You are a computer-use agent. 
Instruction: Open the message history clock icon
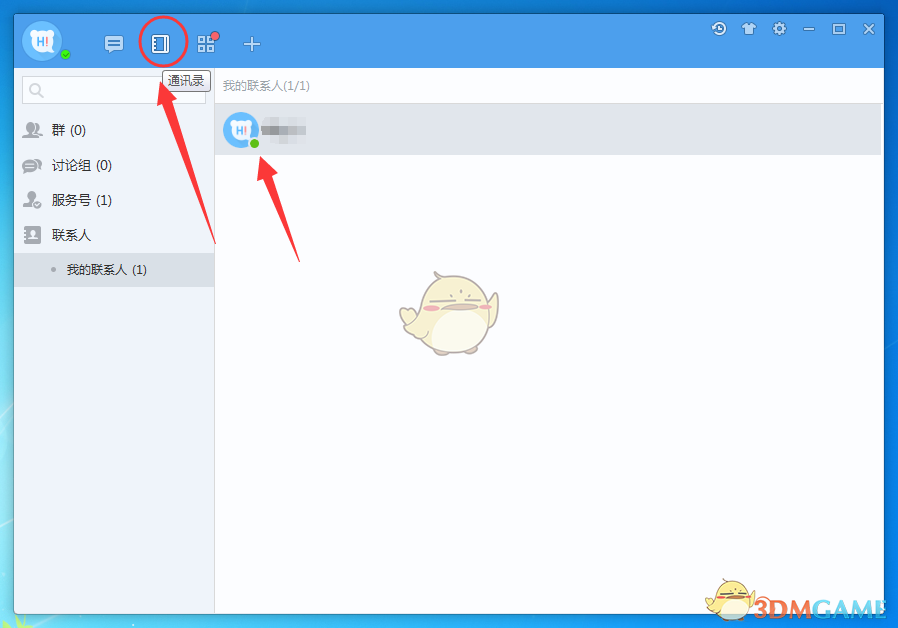(719, 29)
